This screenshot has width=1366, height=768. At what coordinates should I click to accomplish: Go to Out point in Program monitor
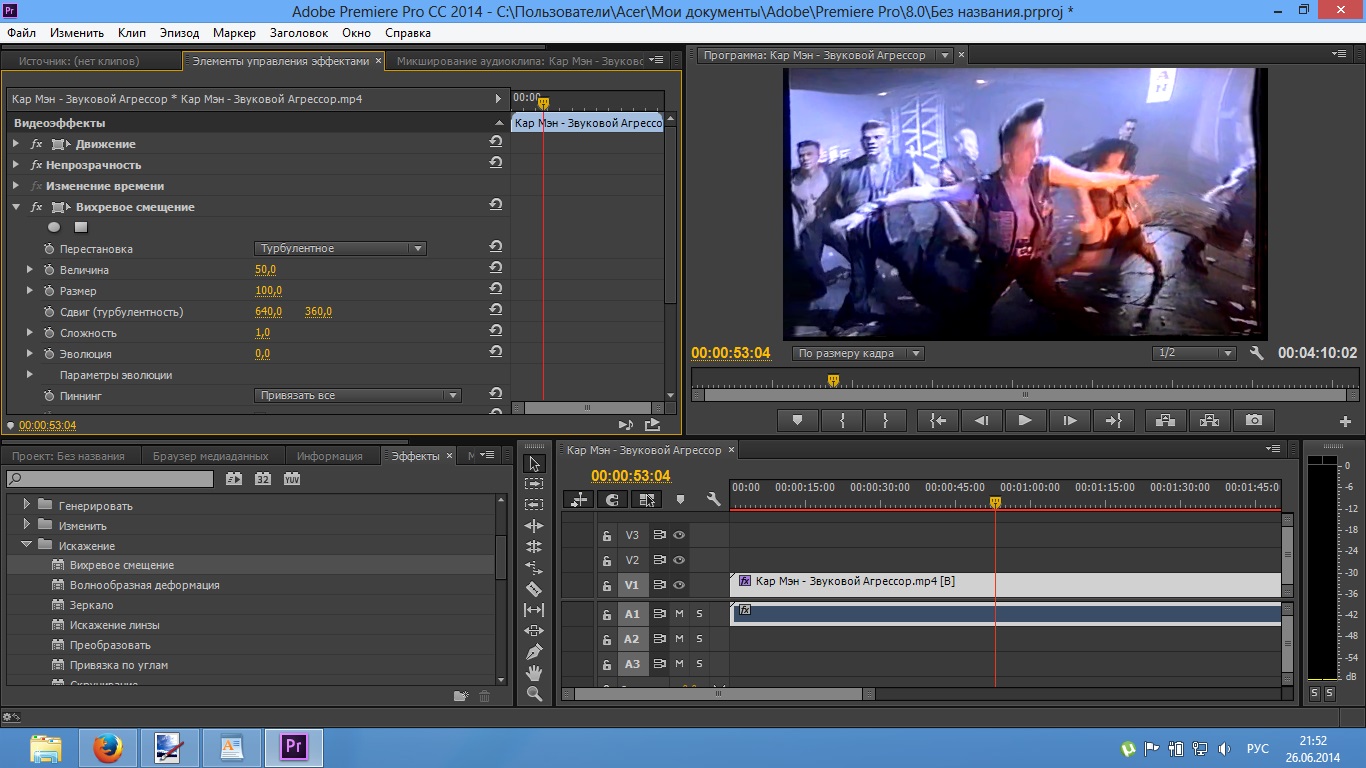click(1114, 421)
